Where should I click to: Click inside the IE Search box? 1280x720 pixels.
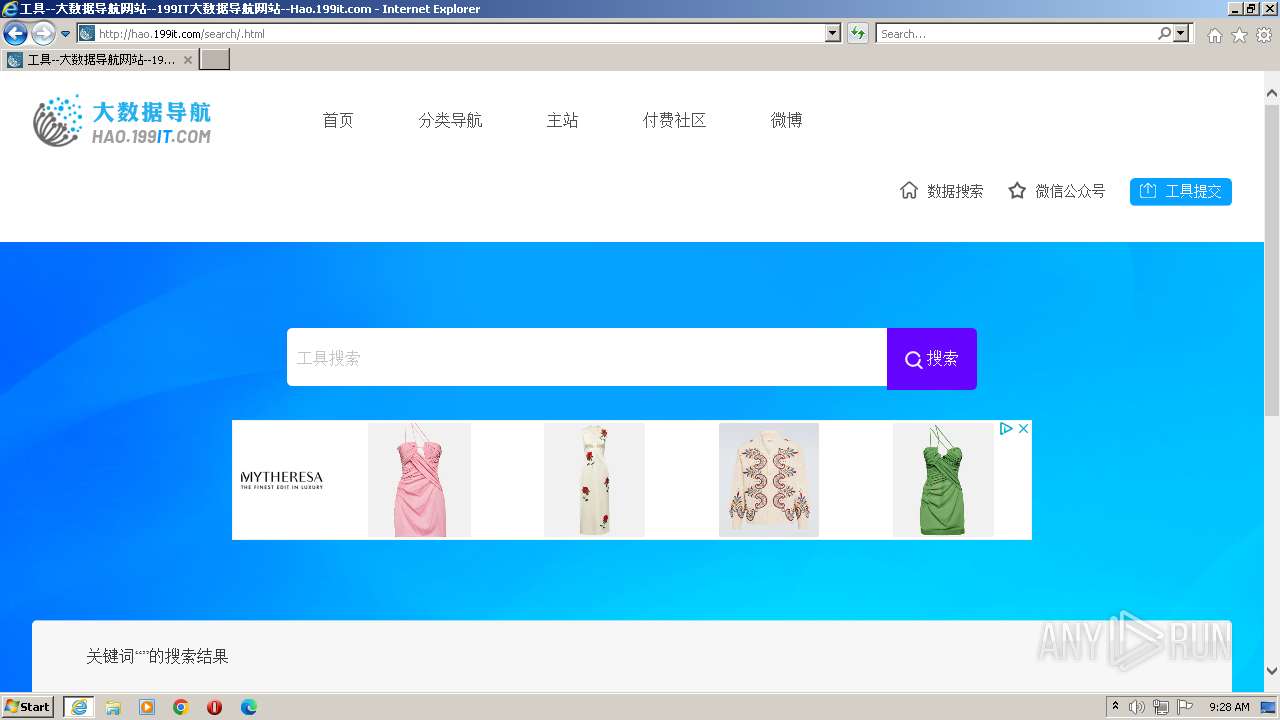pyautogui.click(x=1015, y=34)
